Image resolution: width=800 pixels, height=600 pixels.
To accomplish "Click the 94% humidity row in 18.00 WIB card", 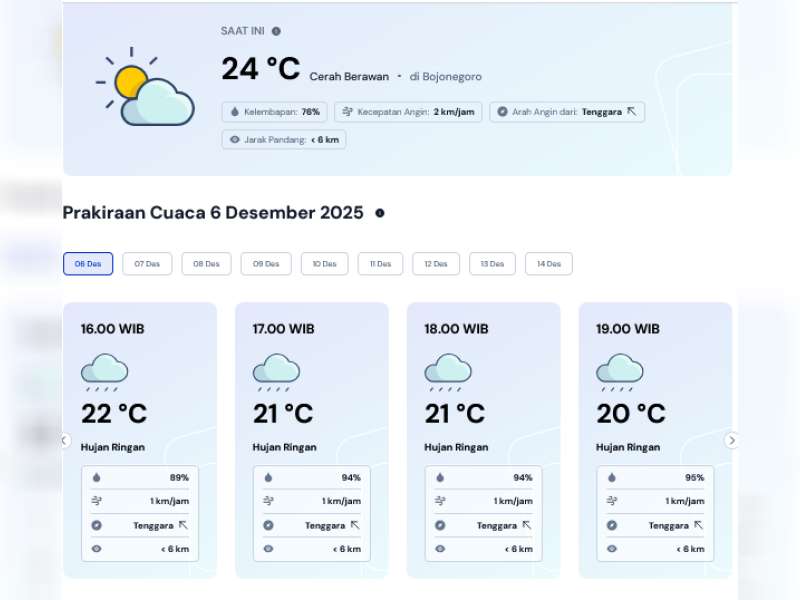I will pyautogui.click(x=484, y=477).
